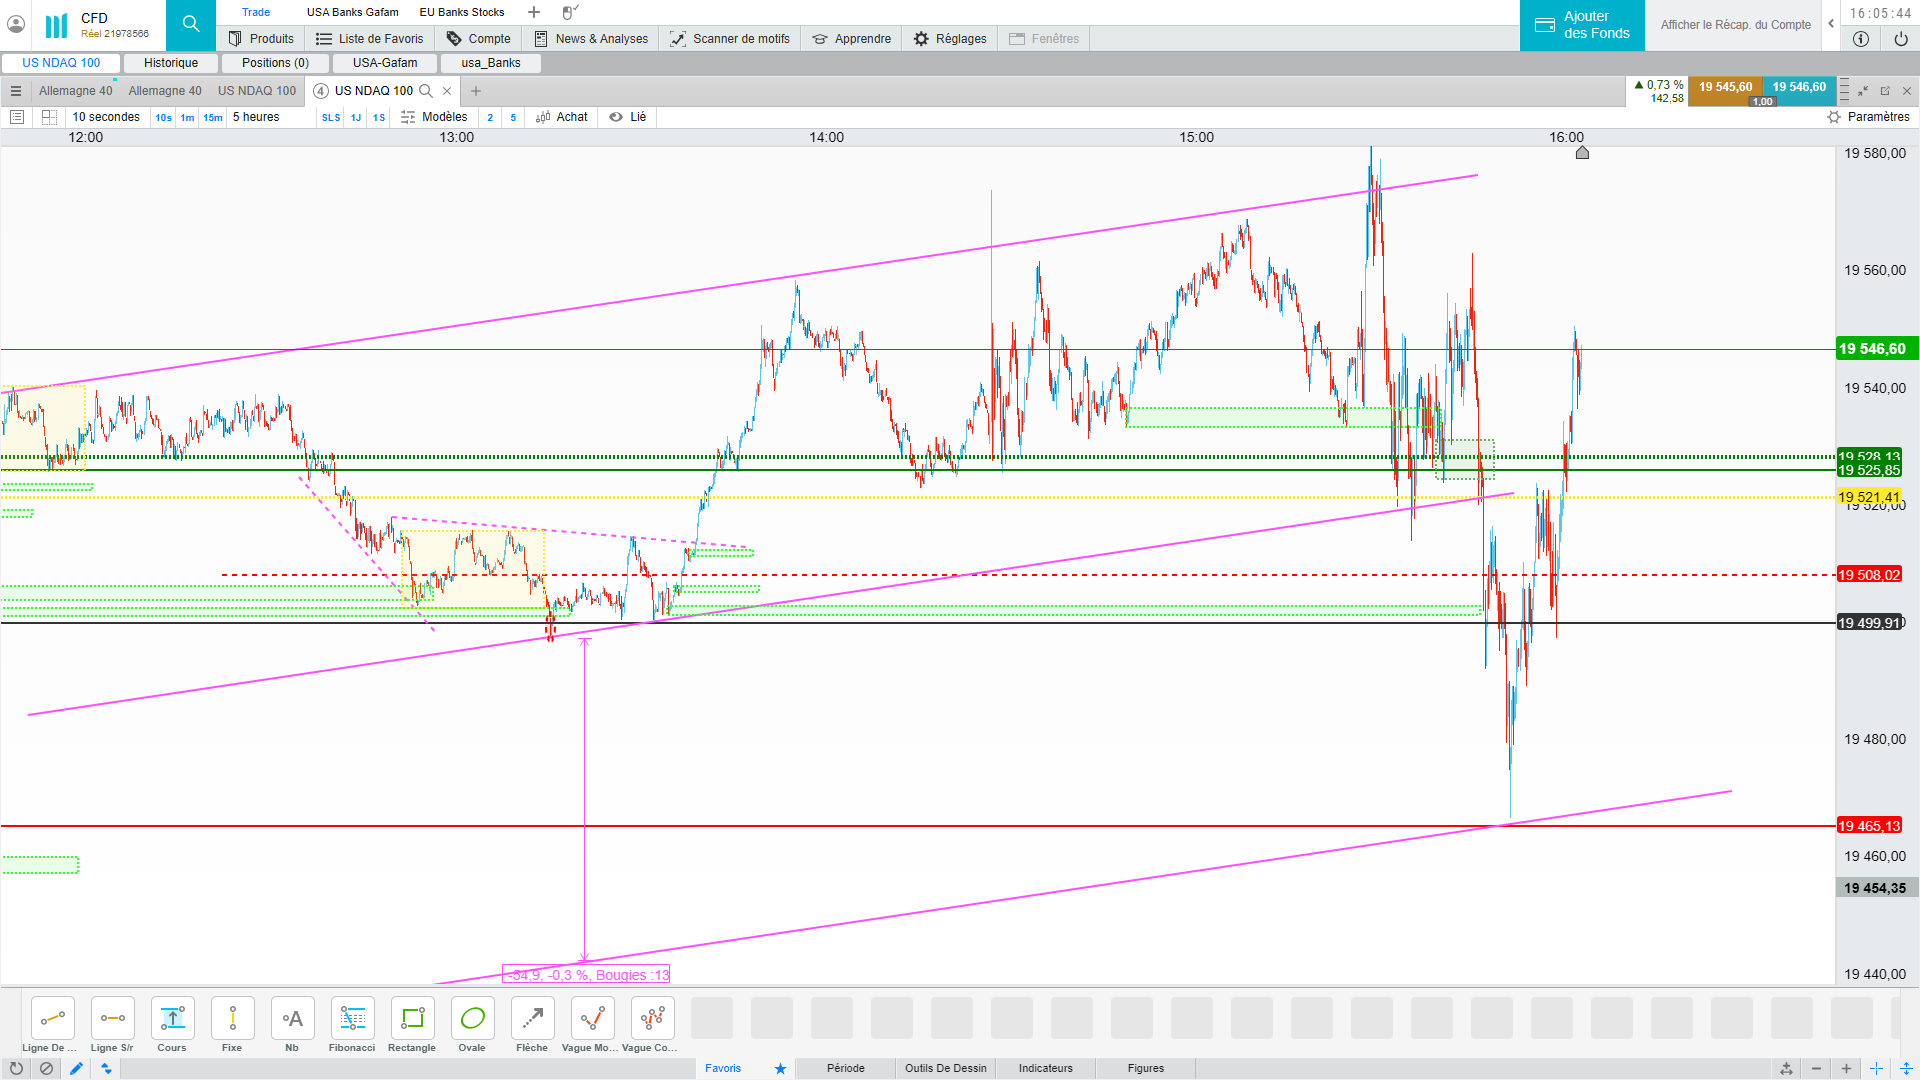The image size is (1920, 1080).
Task: Pick the Ovale shape tool
Action: point(472,1019)
